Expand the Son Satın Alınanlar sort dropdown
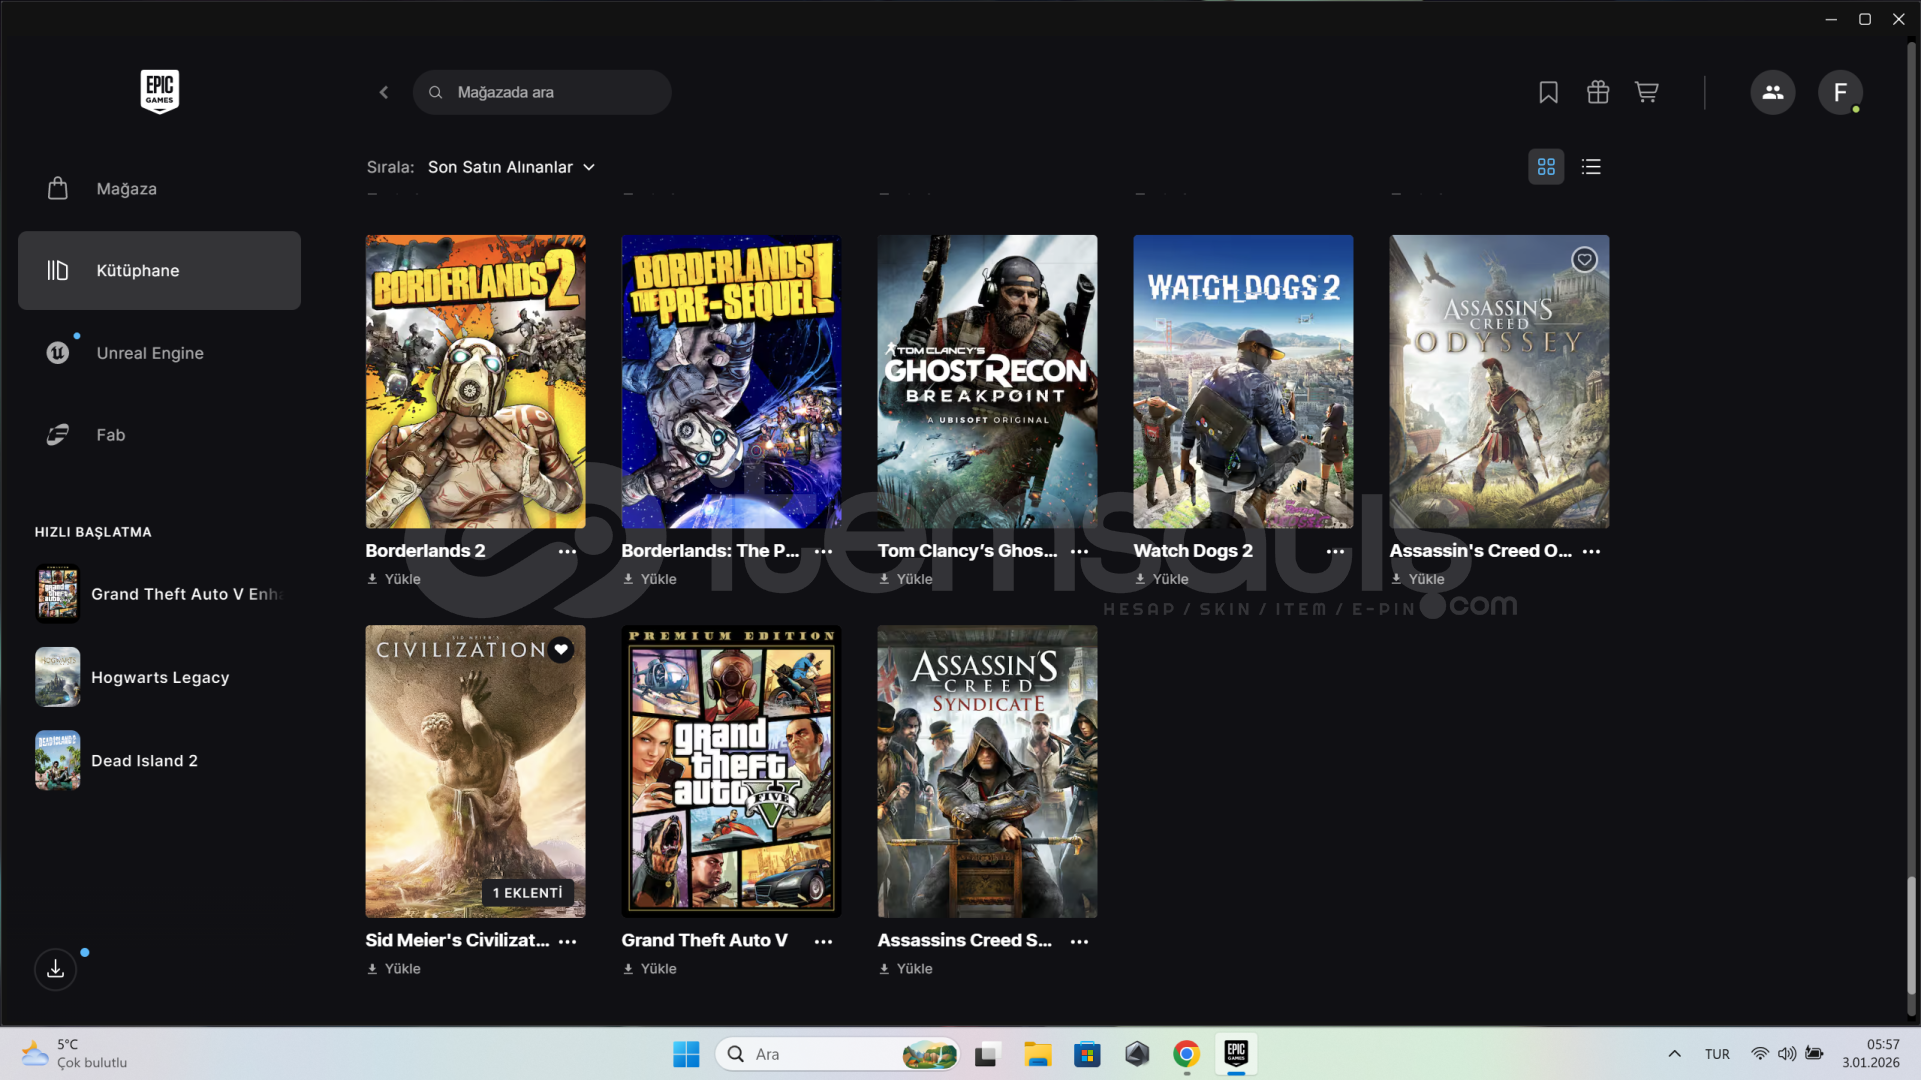 click(511, 167)
